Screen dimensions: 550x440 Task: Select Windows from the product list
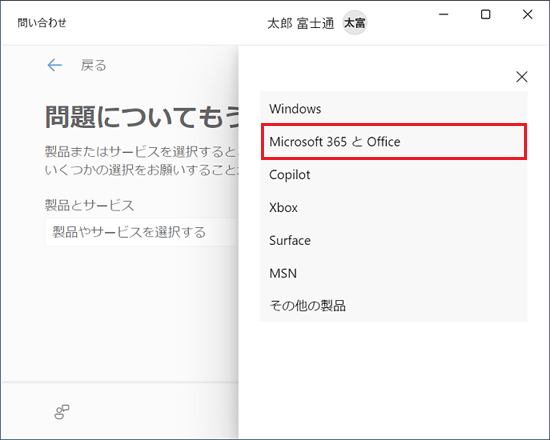[394, 109]
